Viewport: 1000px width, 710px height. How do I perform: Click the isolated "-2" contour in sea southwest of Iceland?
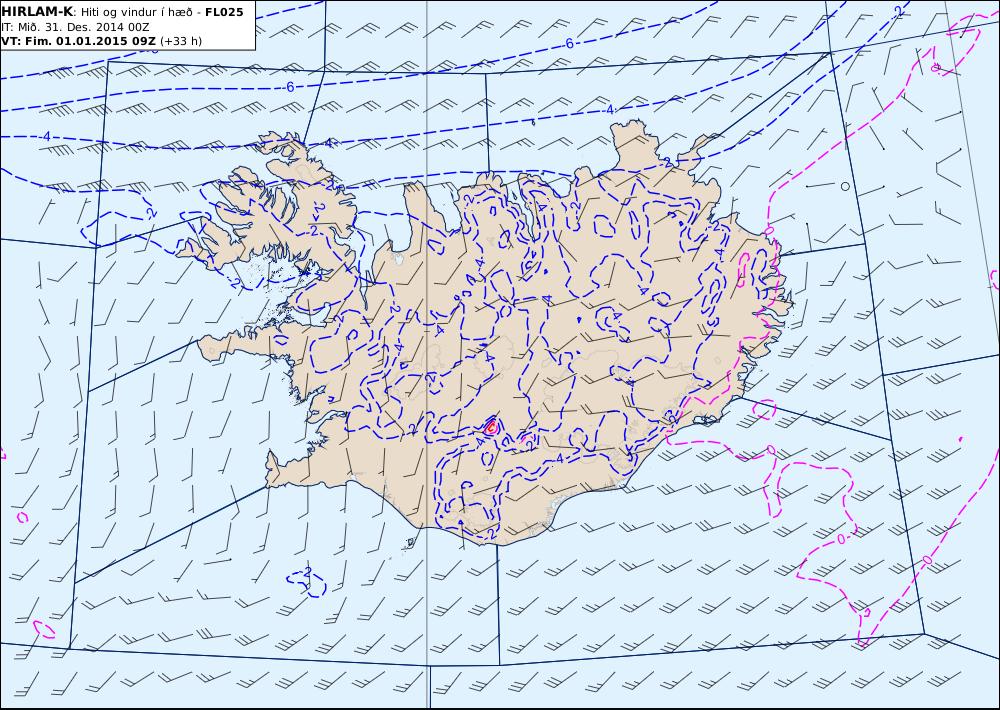pos(307,581)
